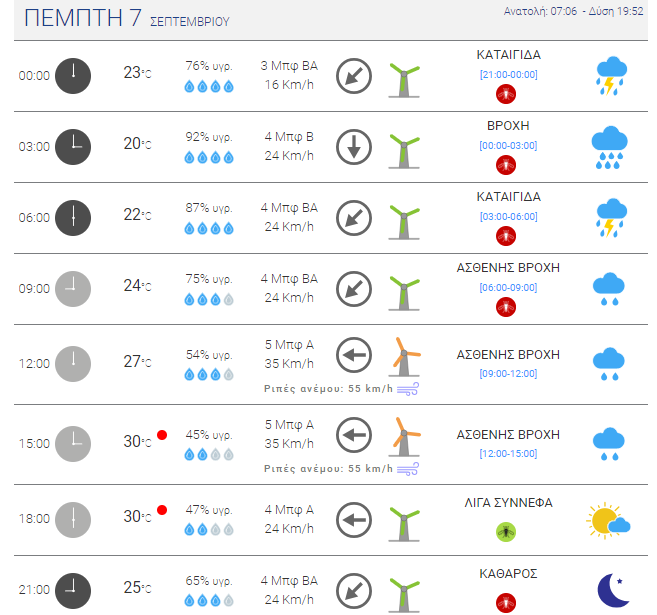657x615 pixels.
Task: Click the sun with cloud icon at 18:00
Action: click(608, 520)
